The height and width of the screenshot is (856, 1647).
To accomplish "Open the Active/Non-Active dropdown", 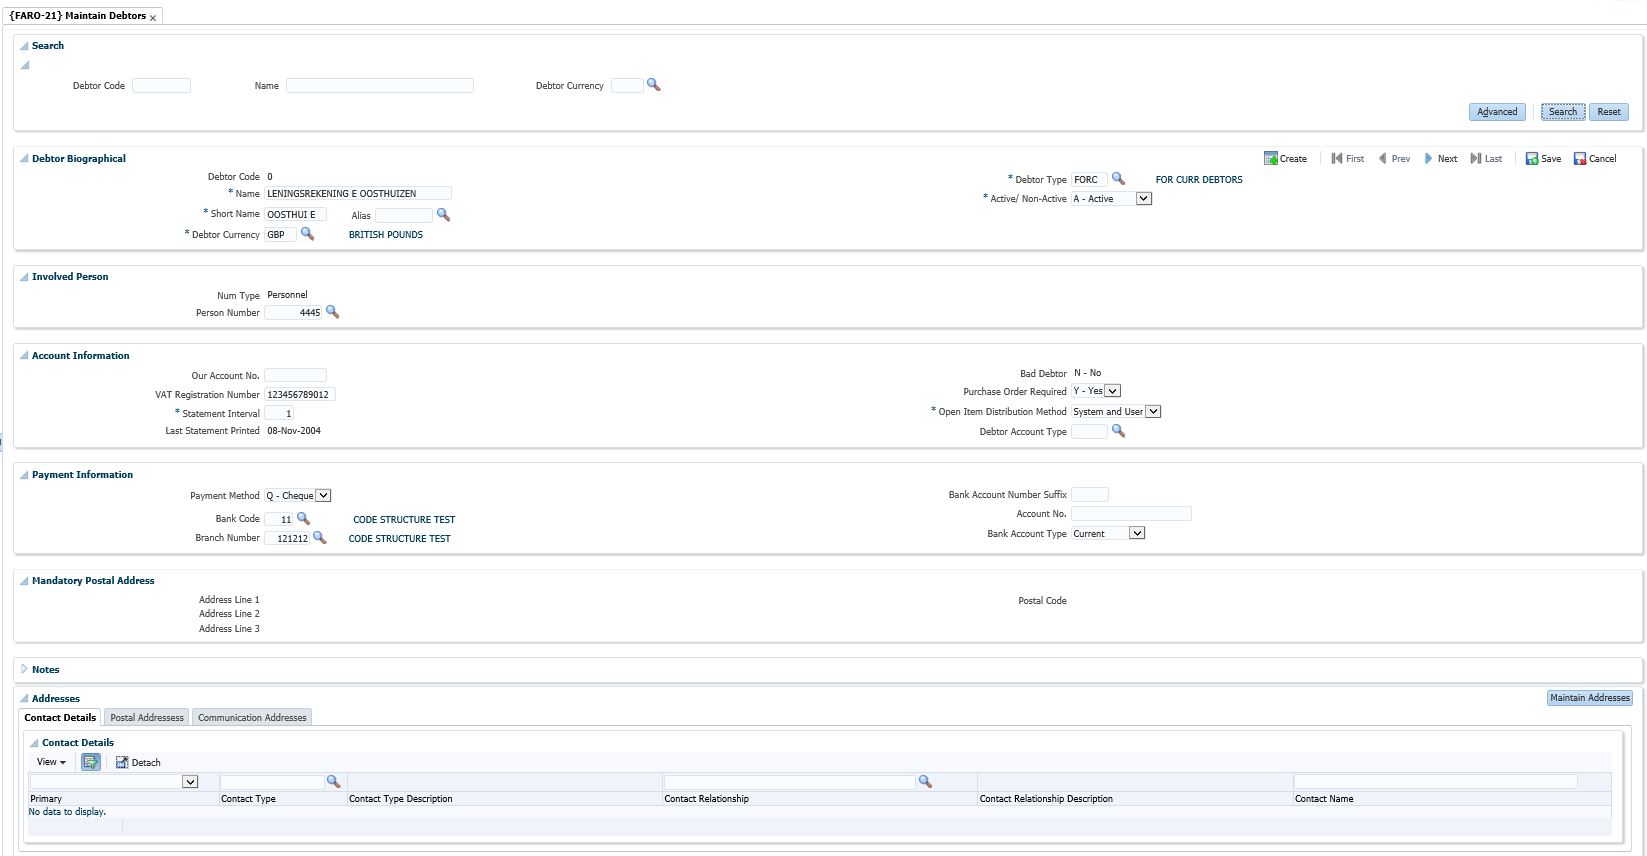I will [1144, 199].
